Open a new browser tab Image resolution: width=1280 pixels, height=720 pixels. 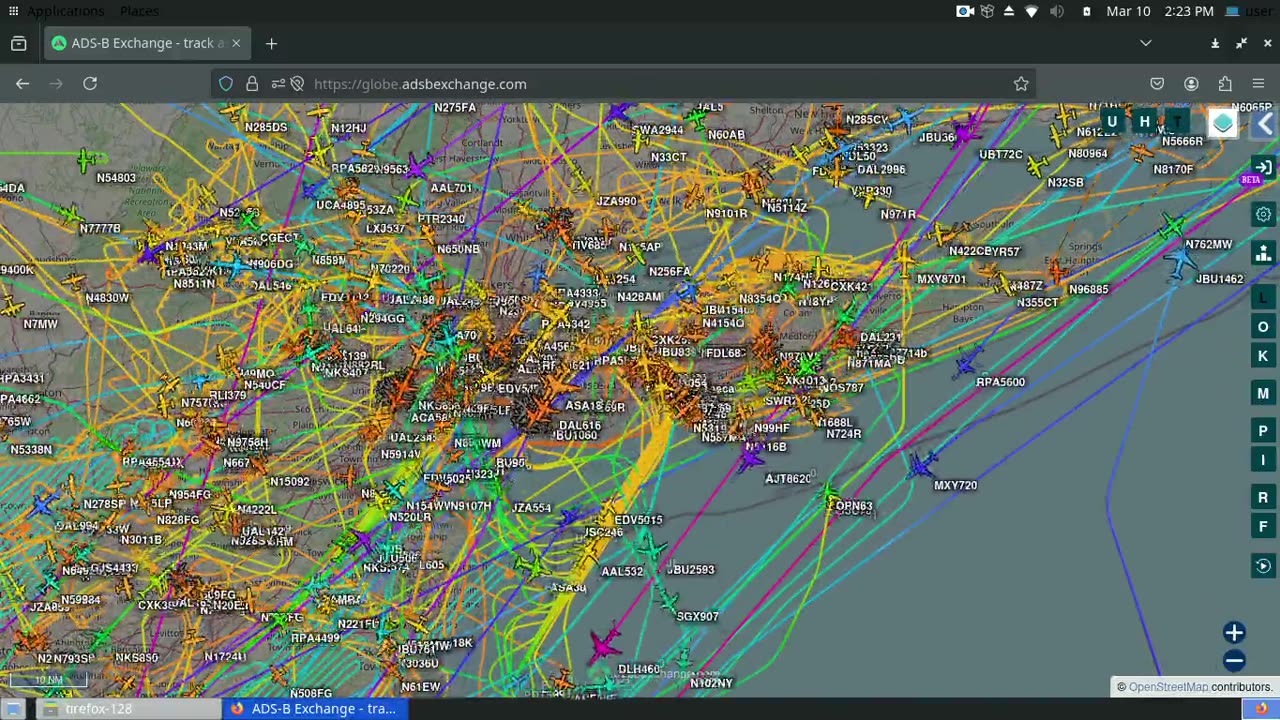click(x=271, y=43)
